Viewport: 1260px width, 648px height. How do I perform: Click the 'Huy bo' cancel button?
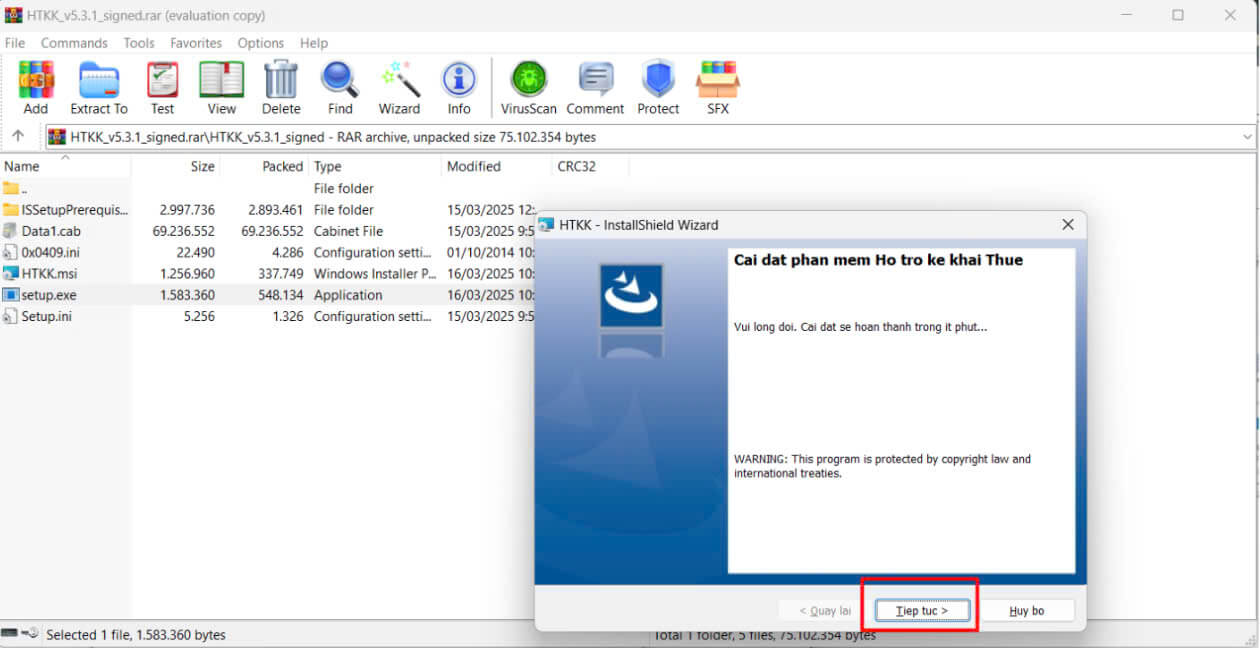click(x=1027, y=610)
